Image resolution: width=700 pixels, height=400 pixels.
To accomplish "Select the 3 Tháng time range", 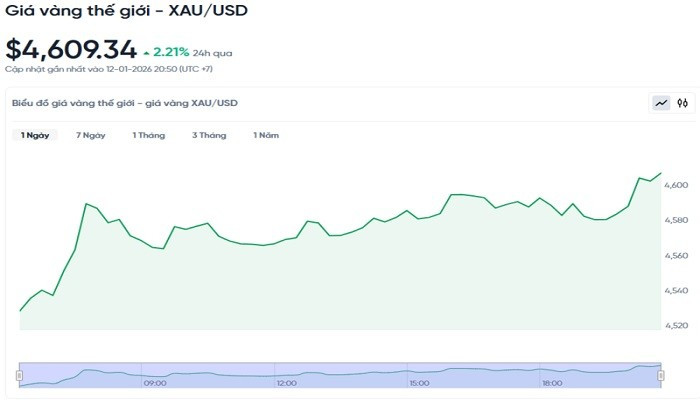I will pyautogui.click(x=209, y=135).
